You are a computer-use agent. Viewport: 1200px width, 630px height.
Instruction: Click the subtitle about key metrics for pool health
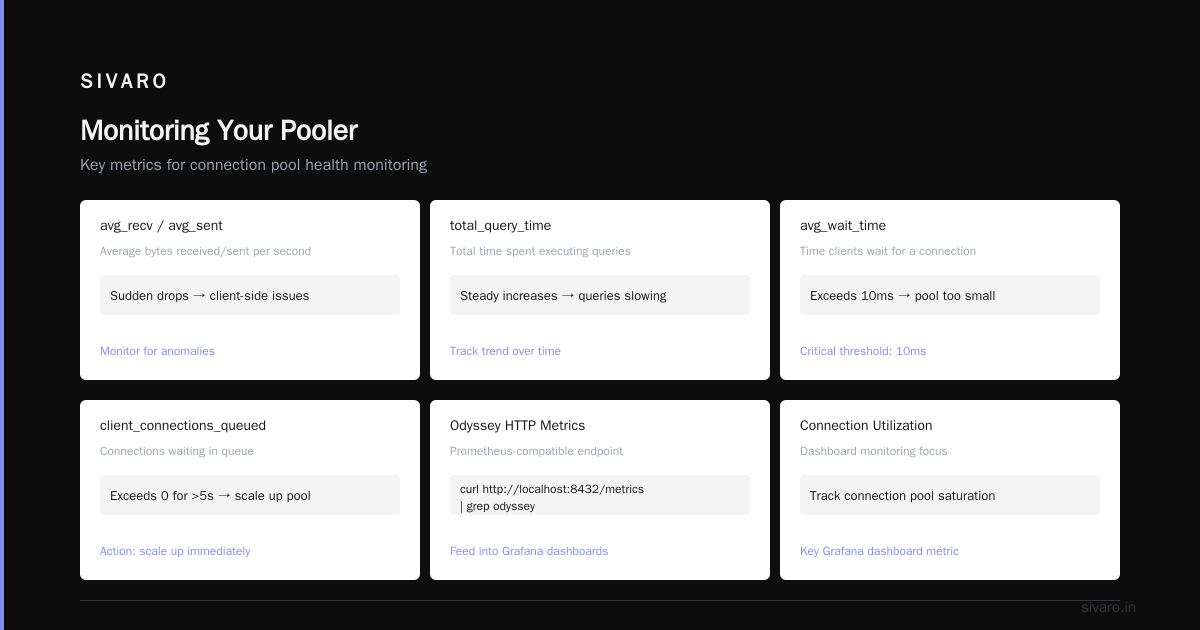point(253,165)
